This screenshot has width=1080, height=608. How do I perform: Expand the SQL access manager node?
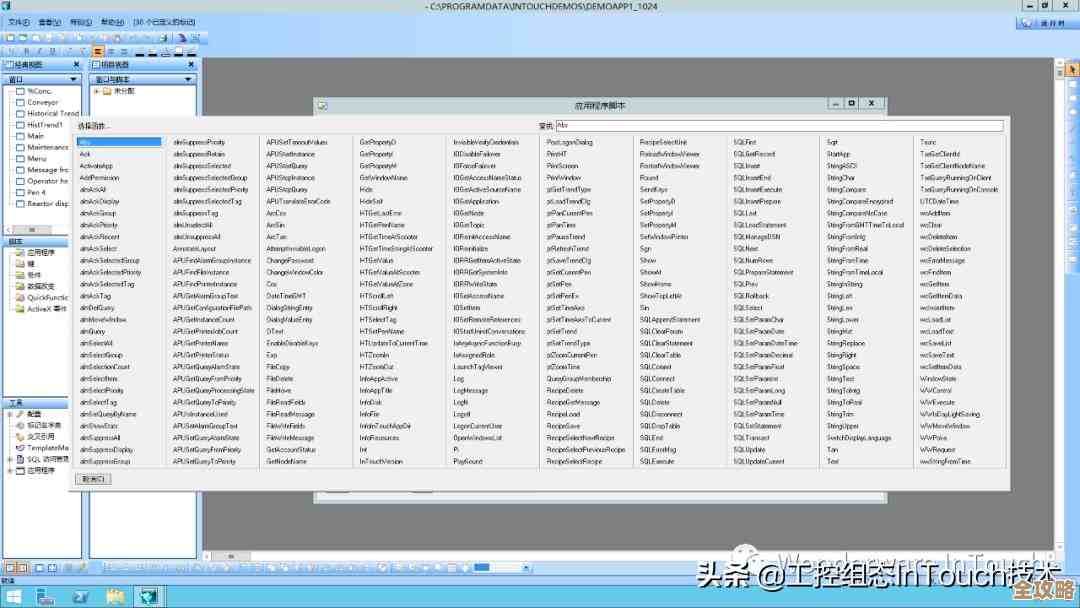point(10,459)
